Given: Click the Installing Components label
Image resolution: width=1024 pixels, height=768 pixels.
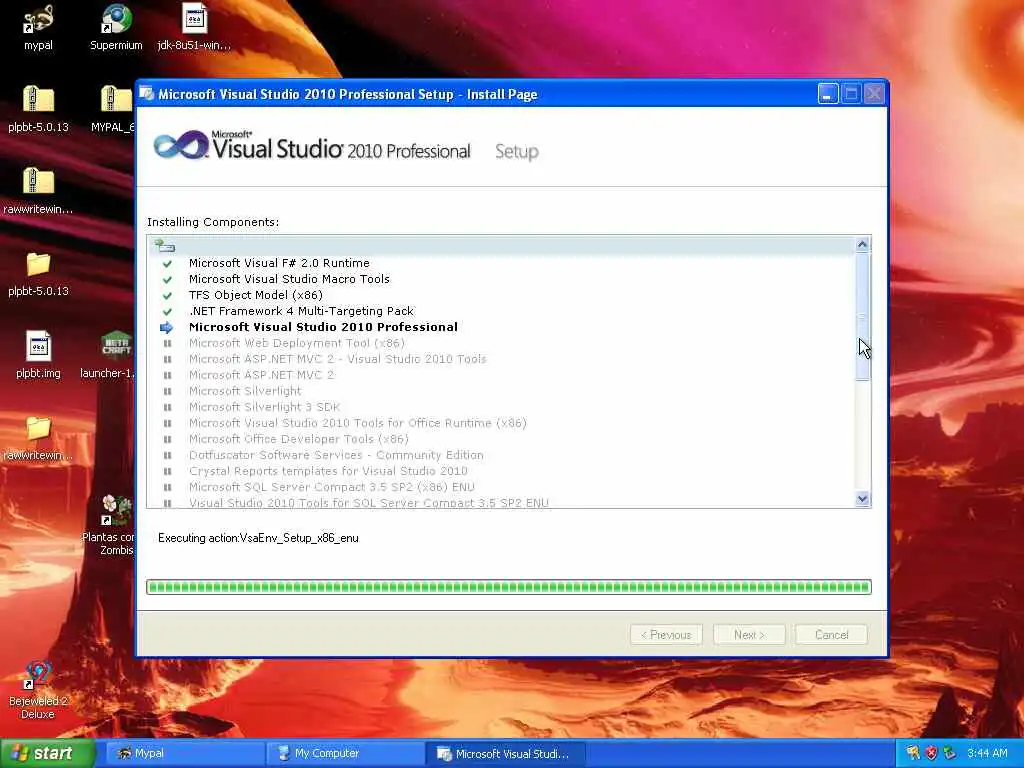Looking at the screenshot, I should coord(213,222).
